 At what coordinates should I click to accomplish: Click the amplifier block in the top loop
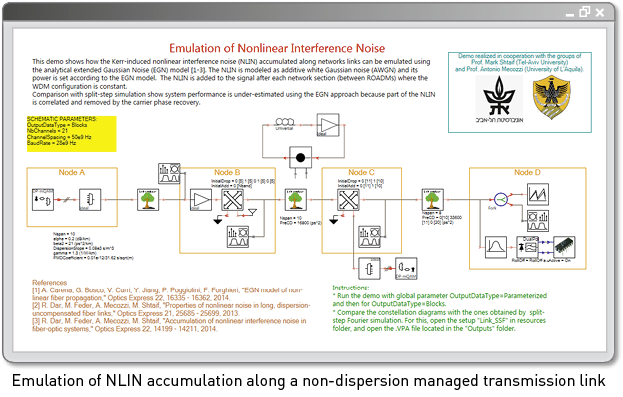click(328, 125)
